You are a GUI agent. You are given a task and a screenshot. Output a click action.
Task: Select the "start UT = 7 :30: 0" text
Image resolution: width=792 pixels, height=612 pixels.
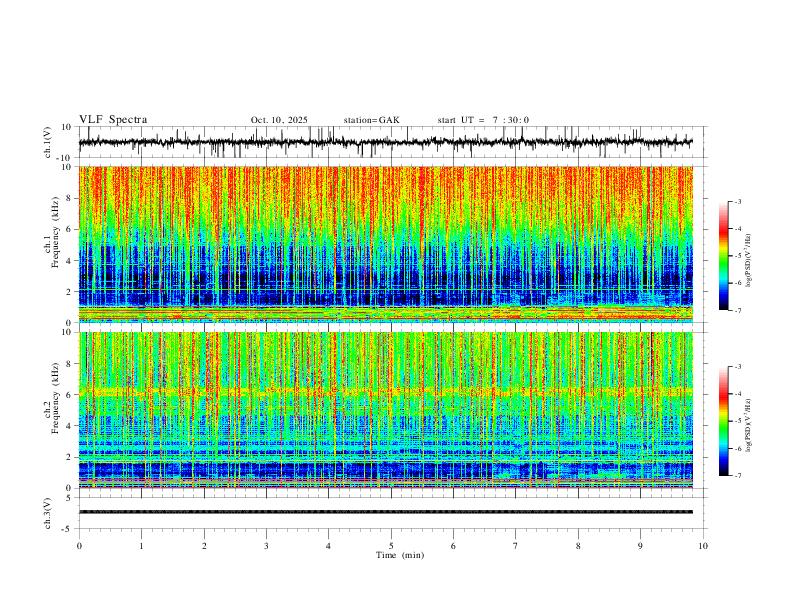click(483, 120)
